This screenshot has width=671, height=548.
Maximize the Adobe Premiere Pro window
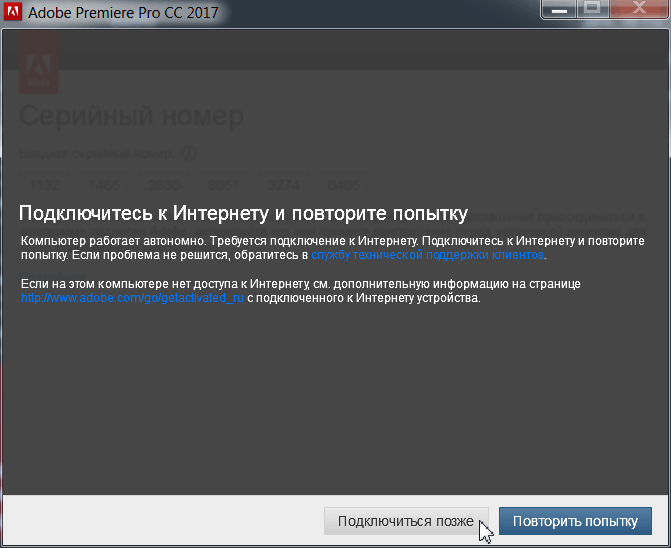(592, 8)
